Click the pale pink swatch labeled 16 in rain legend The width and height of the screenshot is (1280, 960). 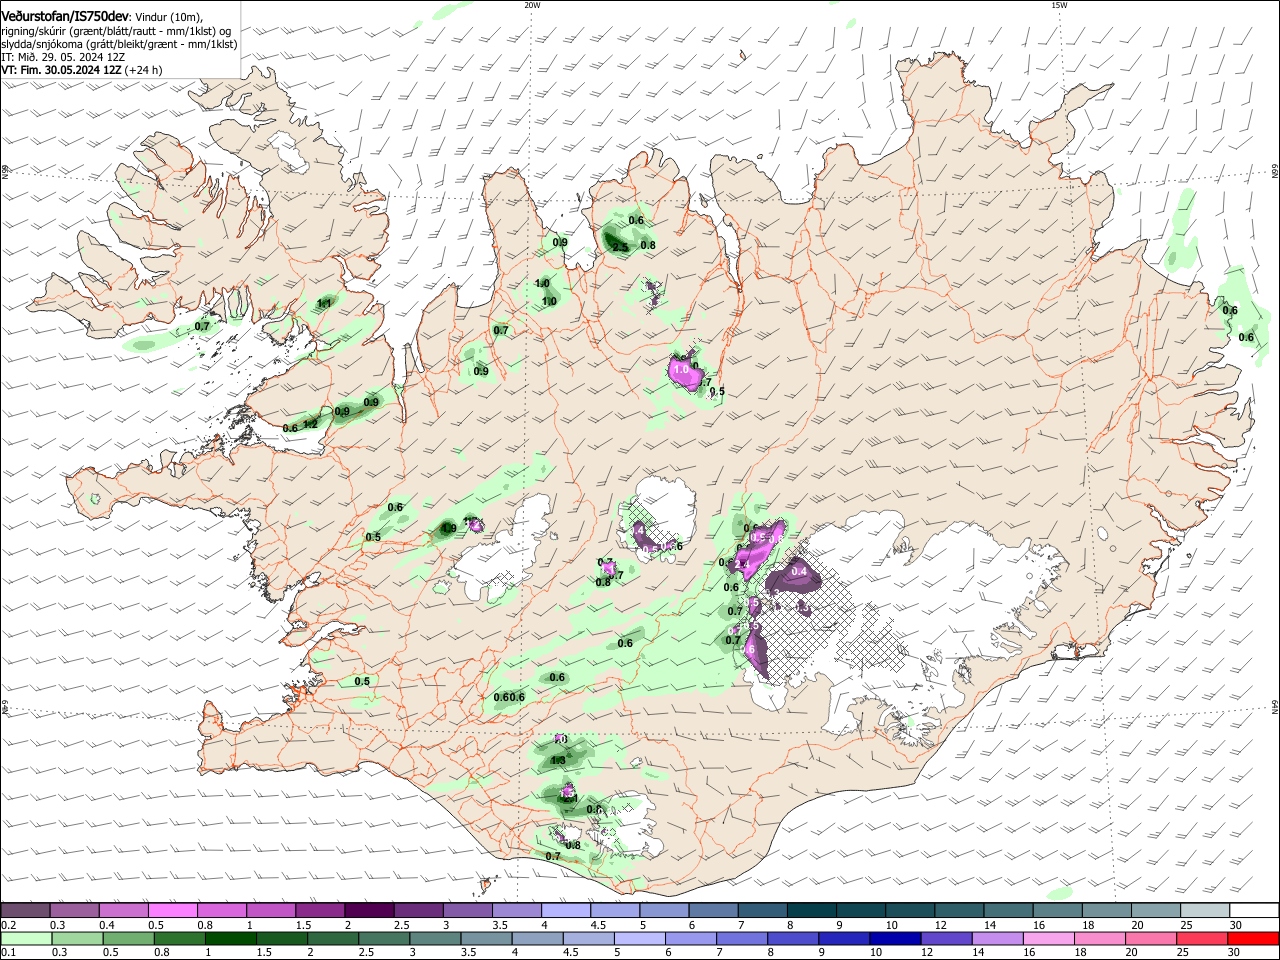coord(1050,939)
